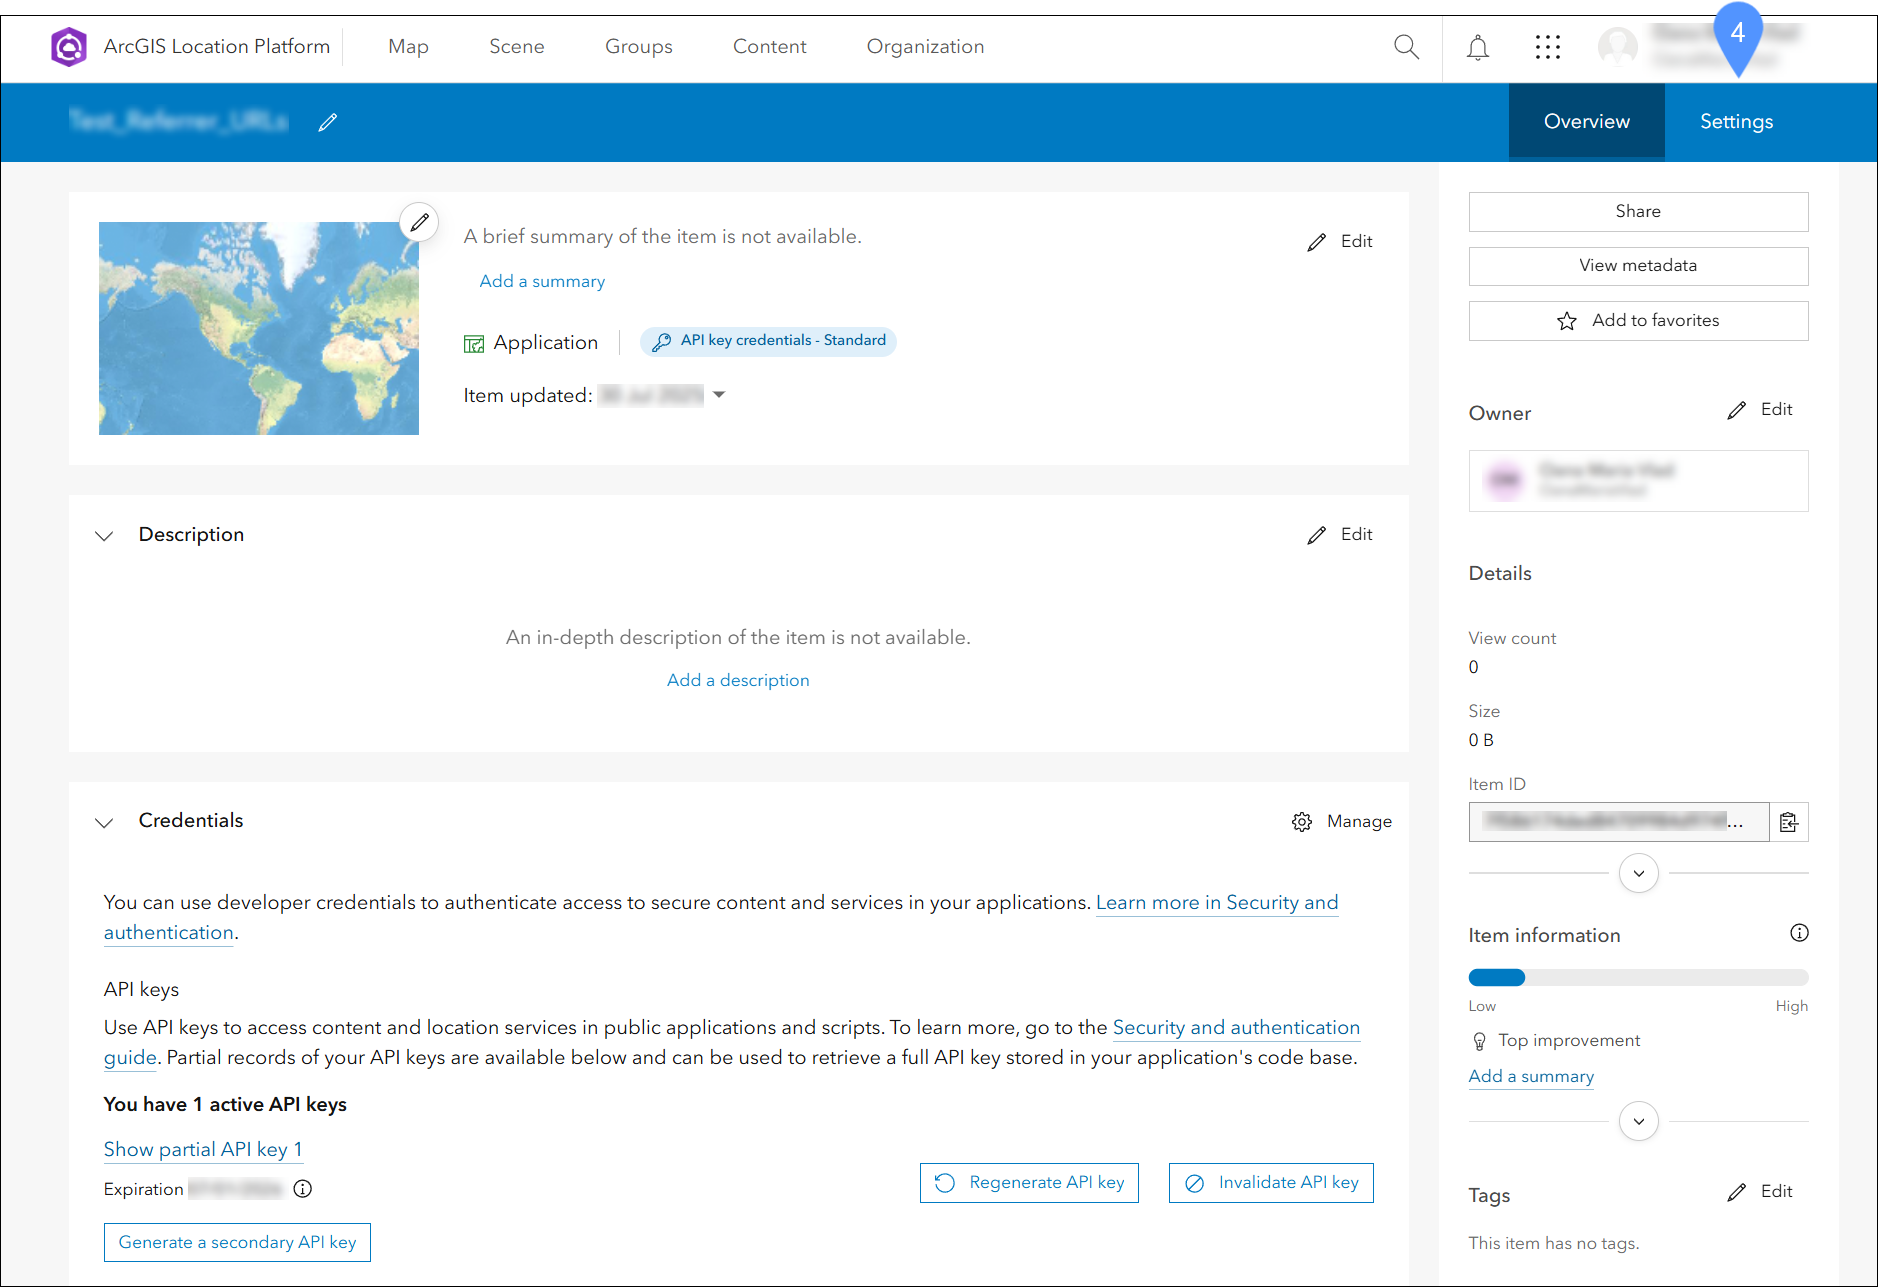Viewport: 1878px width, 1287px height.
Task: Switch to the Overview tab
Action: [x=1586, y=121]
